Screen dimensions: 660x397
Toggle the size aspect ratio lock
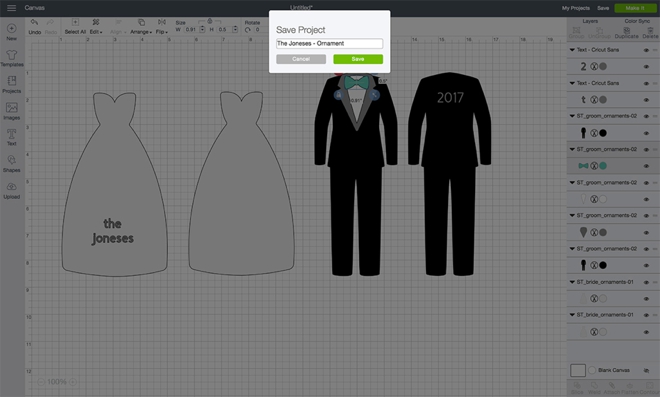pos(210,21)
